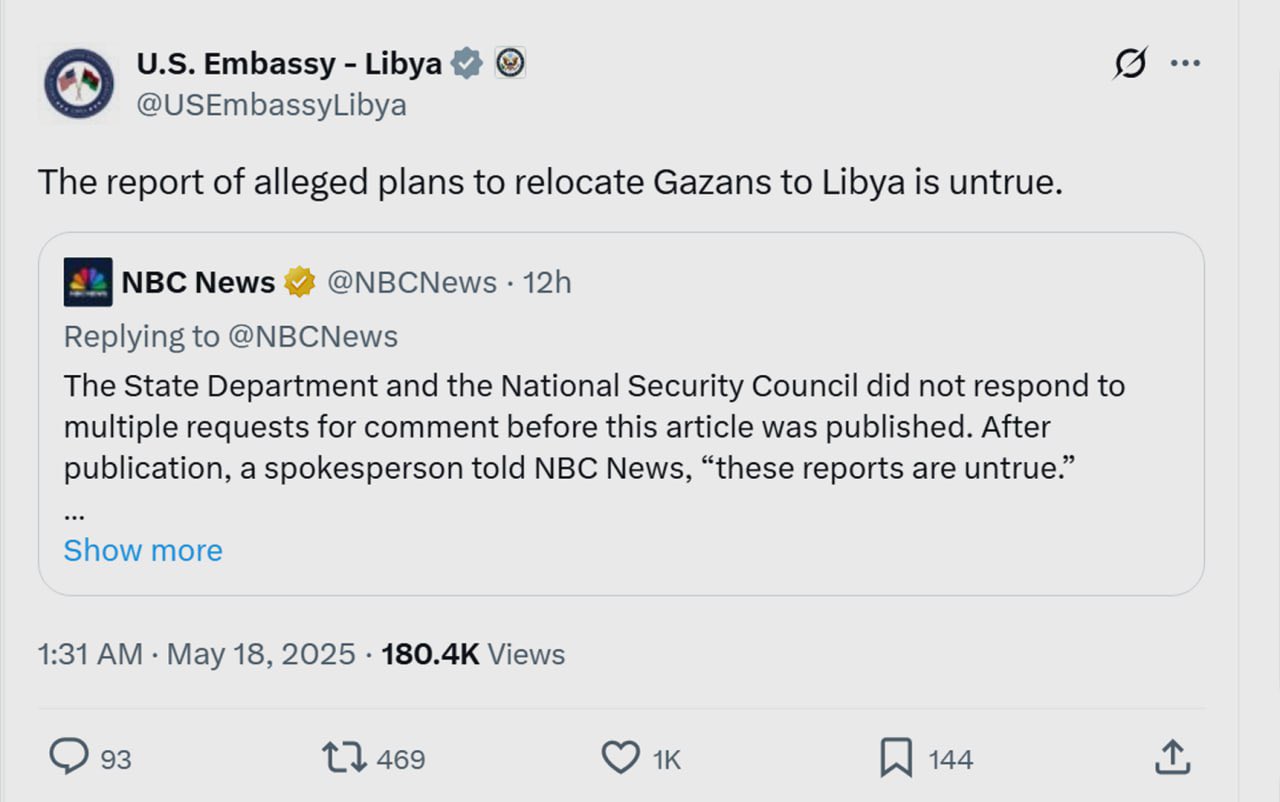Open the @NBCNews handle in quoted tweet

coord(412,283)
